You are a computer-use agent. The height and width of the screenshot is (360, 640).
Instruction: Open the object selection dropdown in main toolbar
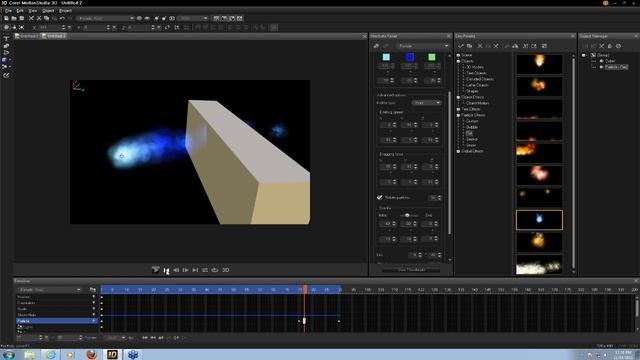[105, 18]
